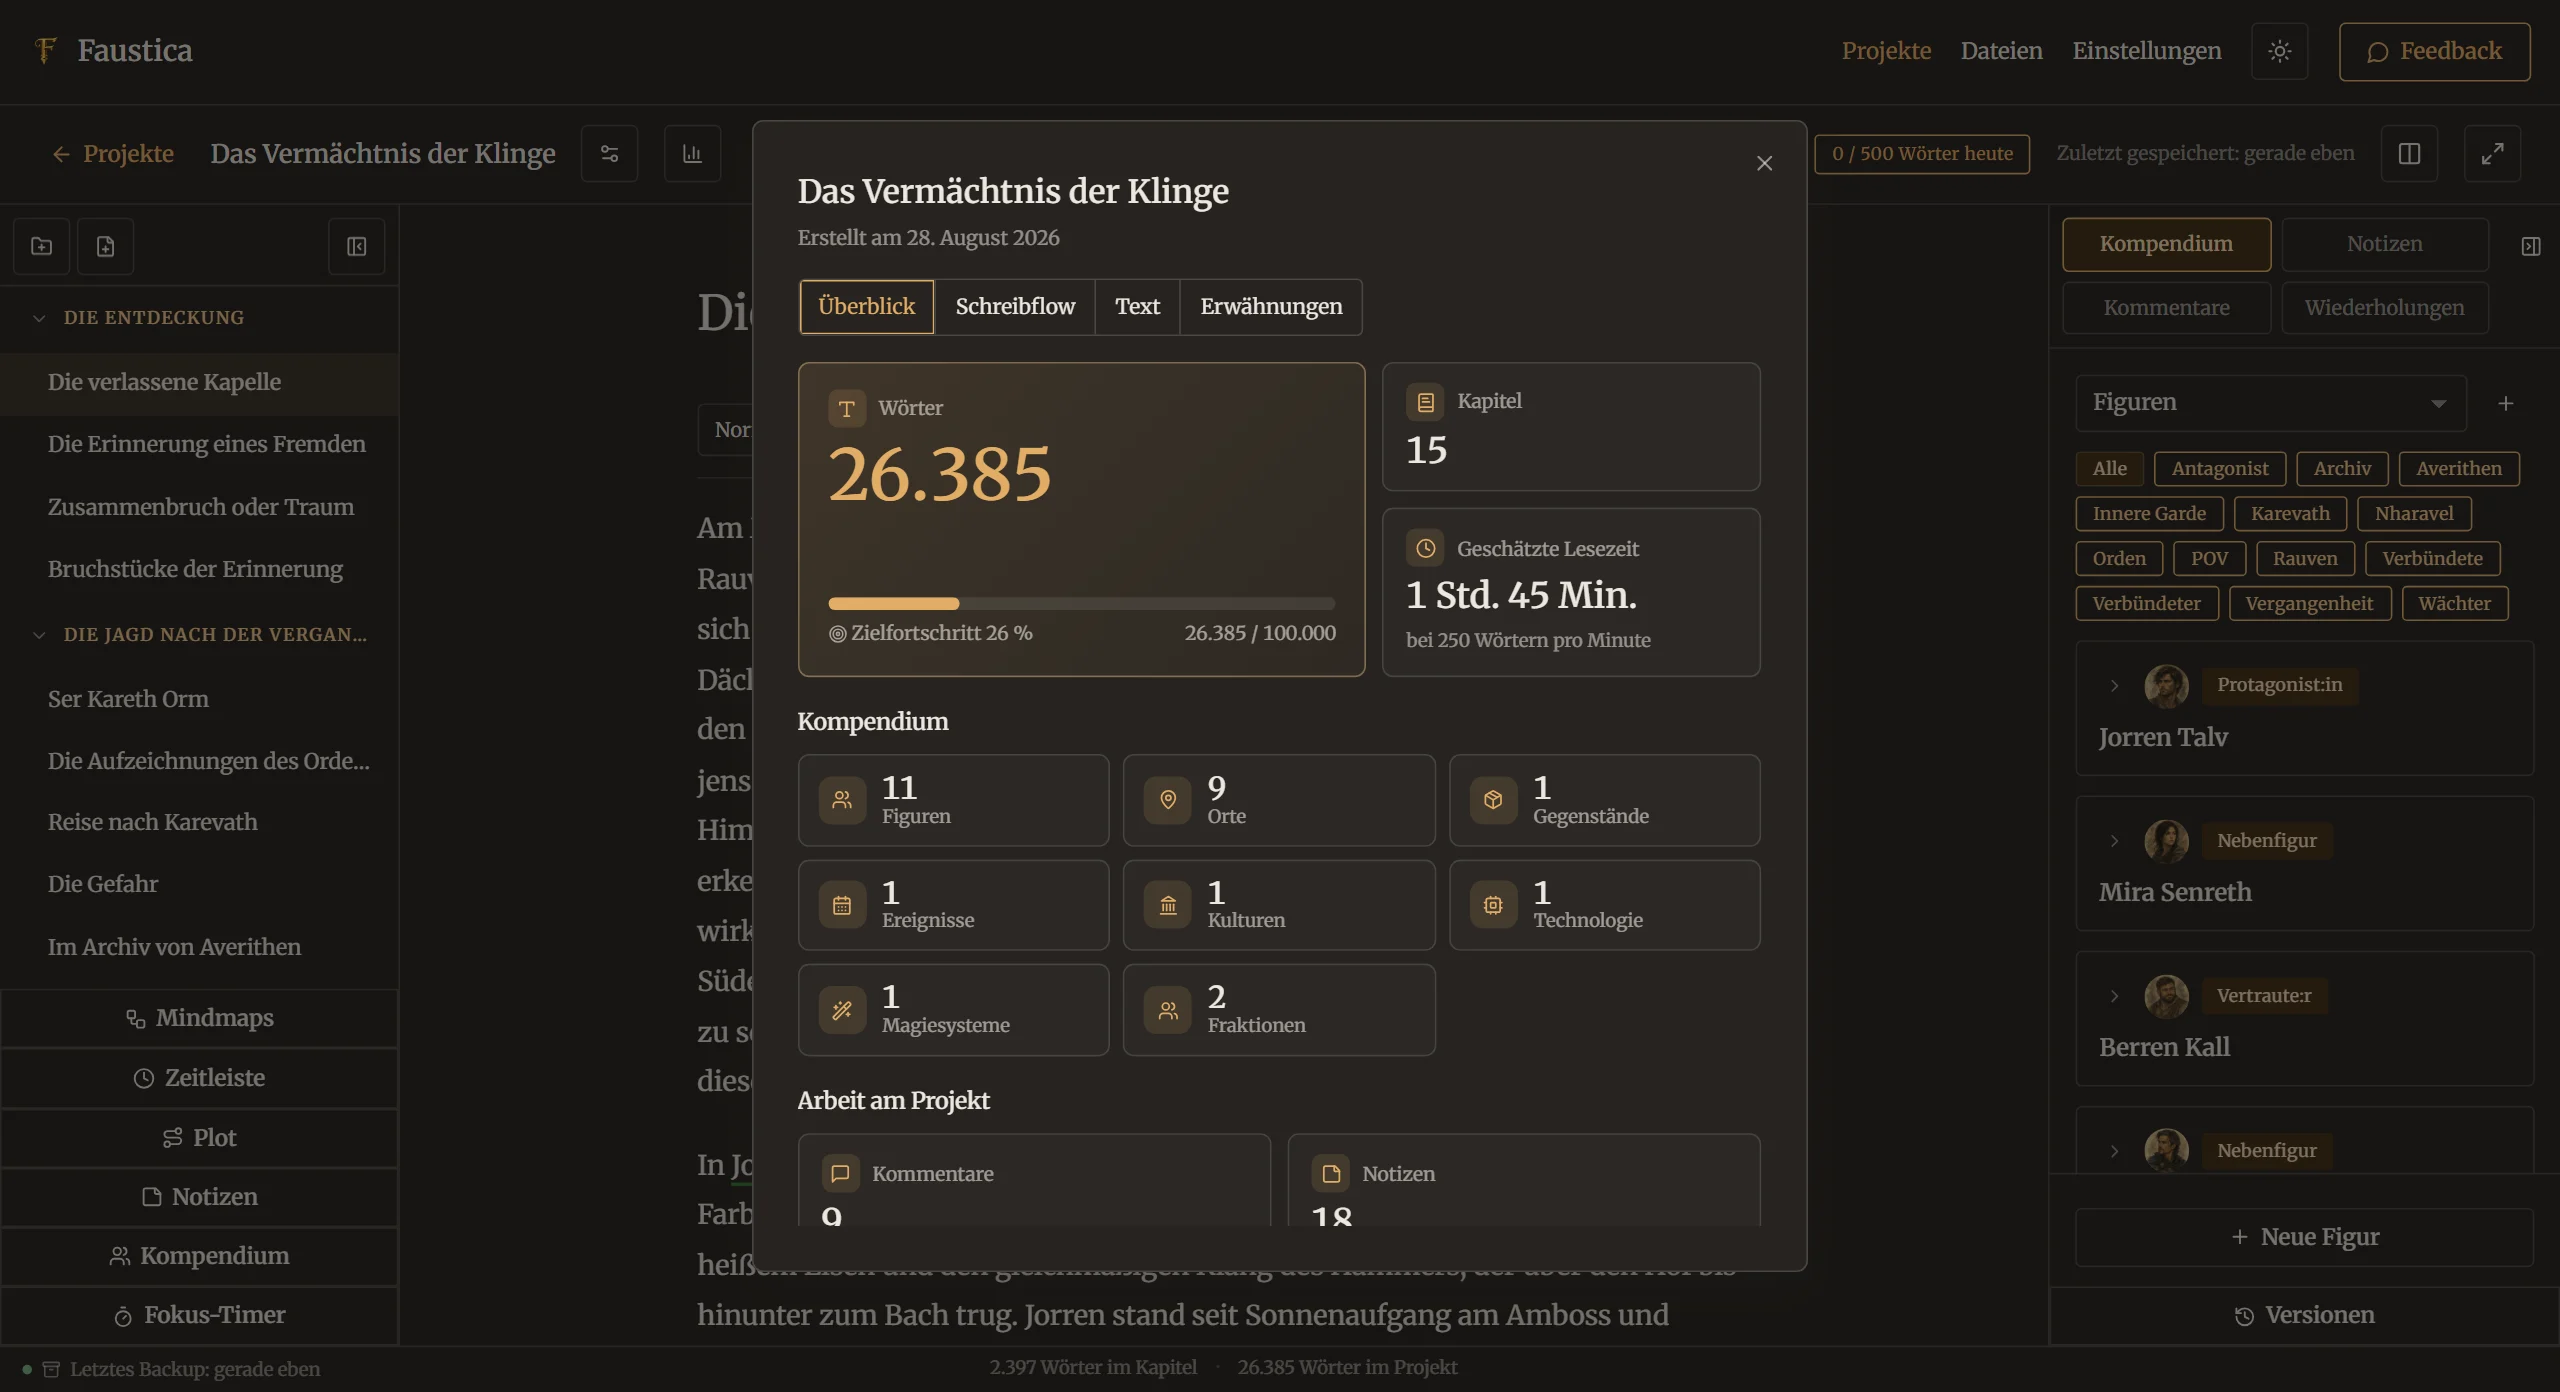Open the Magiesysteme wand card icon

[842, 1010]
